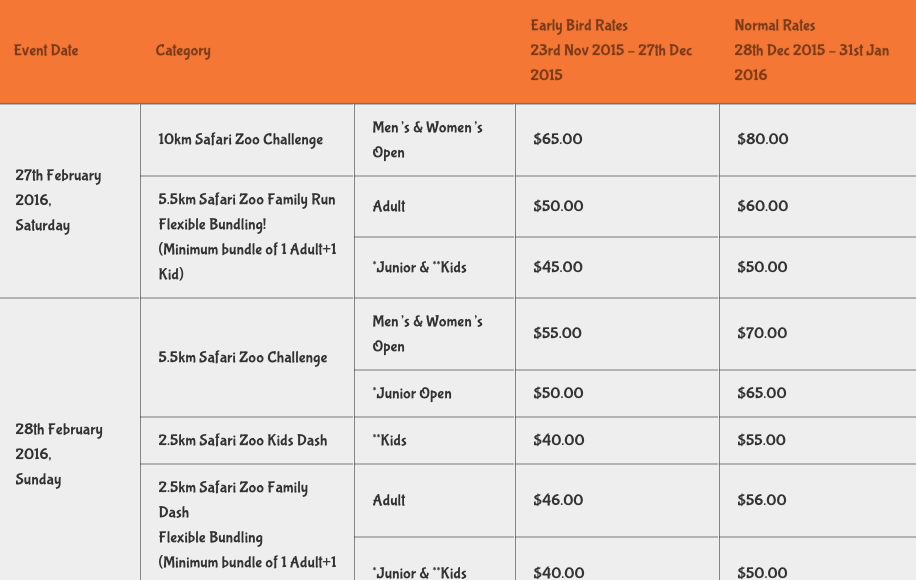This screenshot has height=580, width=916.
Task: Click the 5.5km Safari Zoo Challenge category
Action: (242, 357)
